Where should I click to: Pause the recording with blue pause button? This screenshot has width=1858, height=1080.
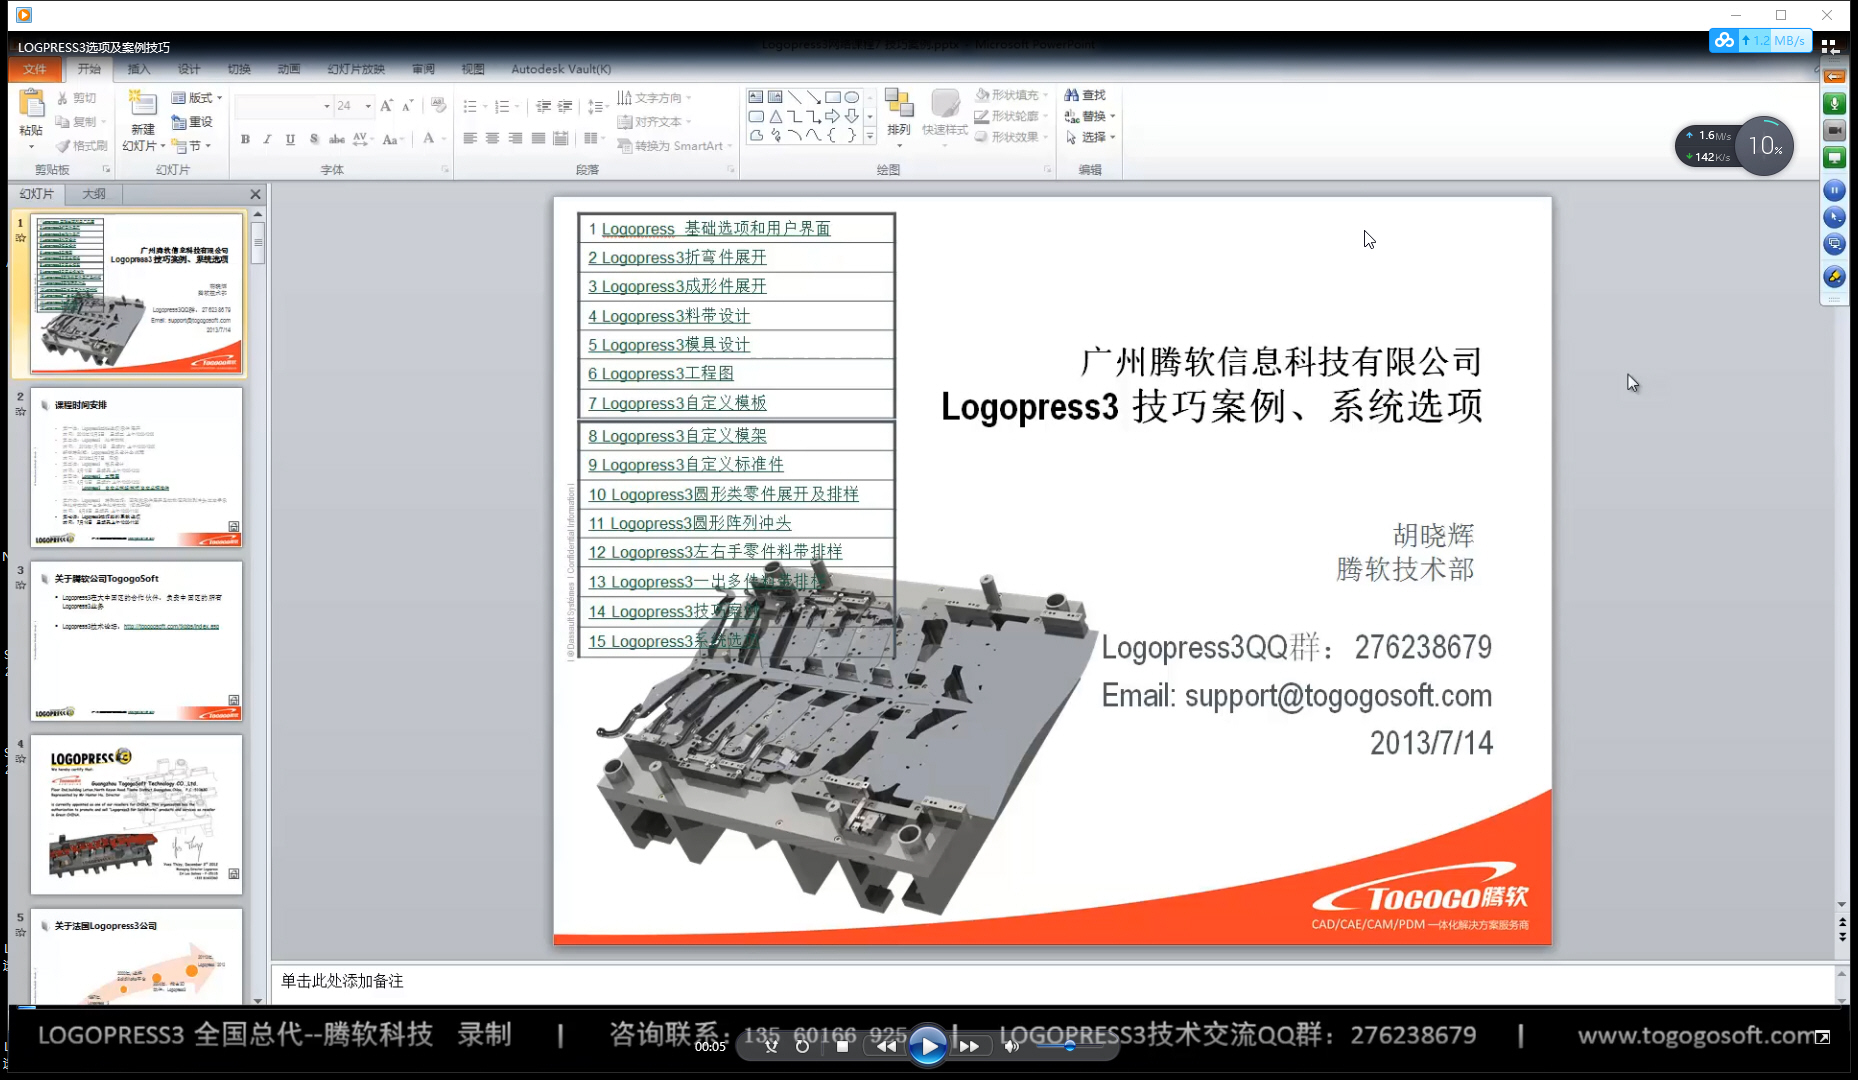pyautogui.click(x=1834, y=190)
